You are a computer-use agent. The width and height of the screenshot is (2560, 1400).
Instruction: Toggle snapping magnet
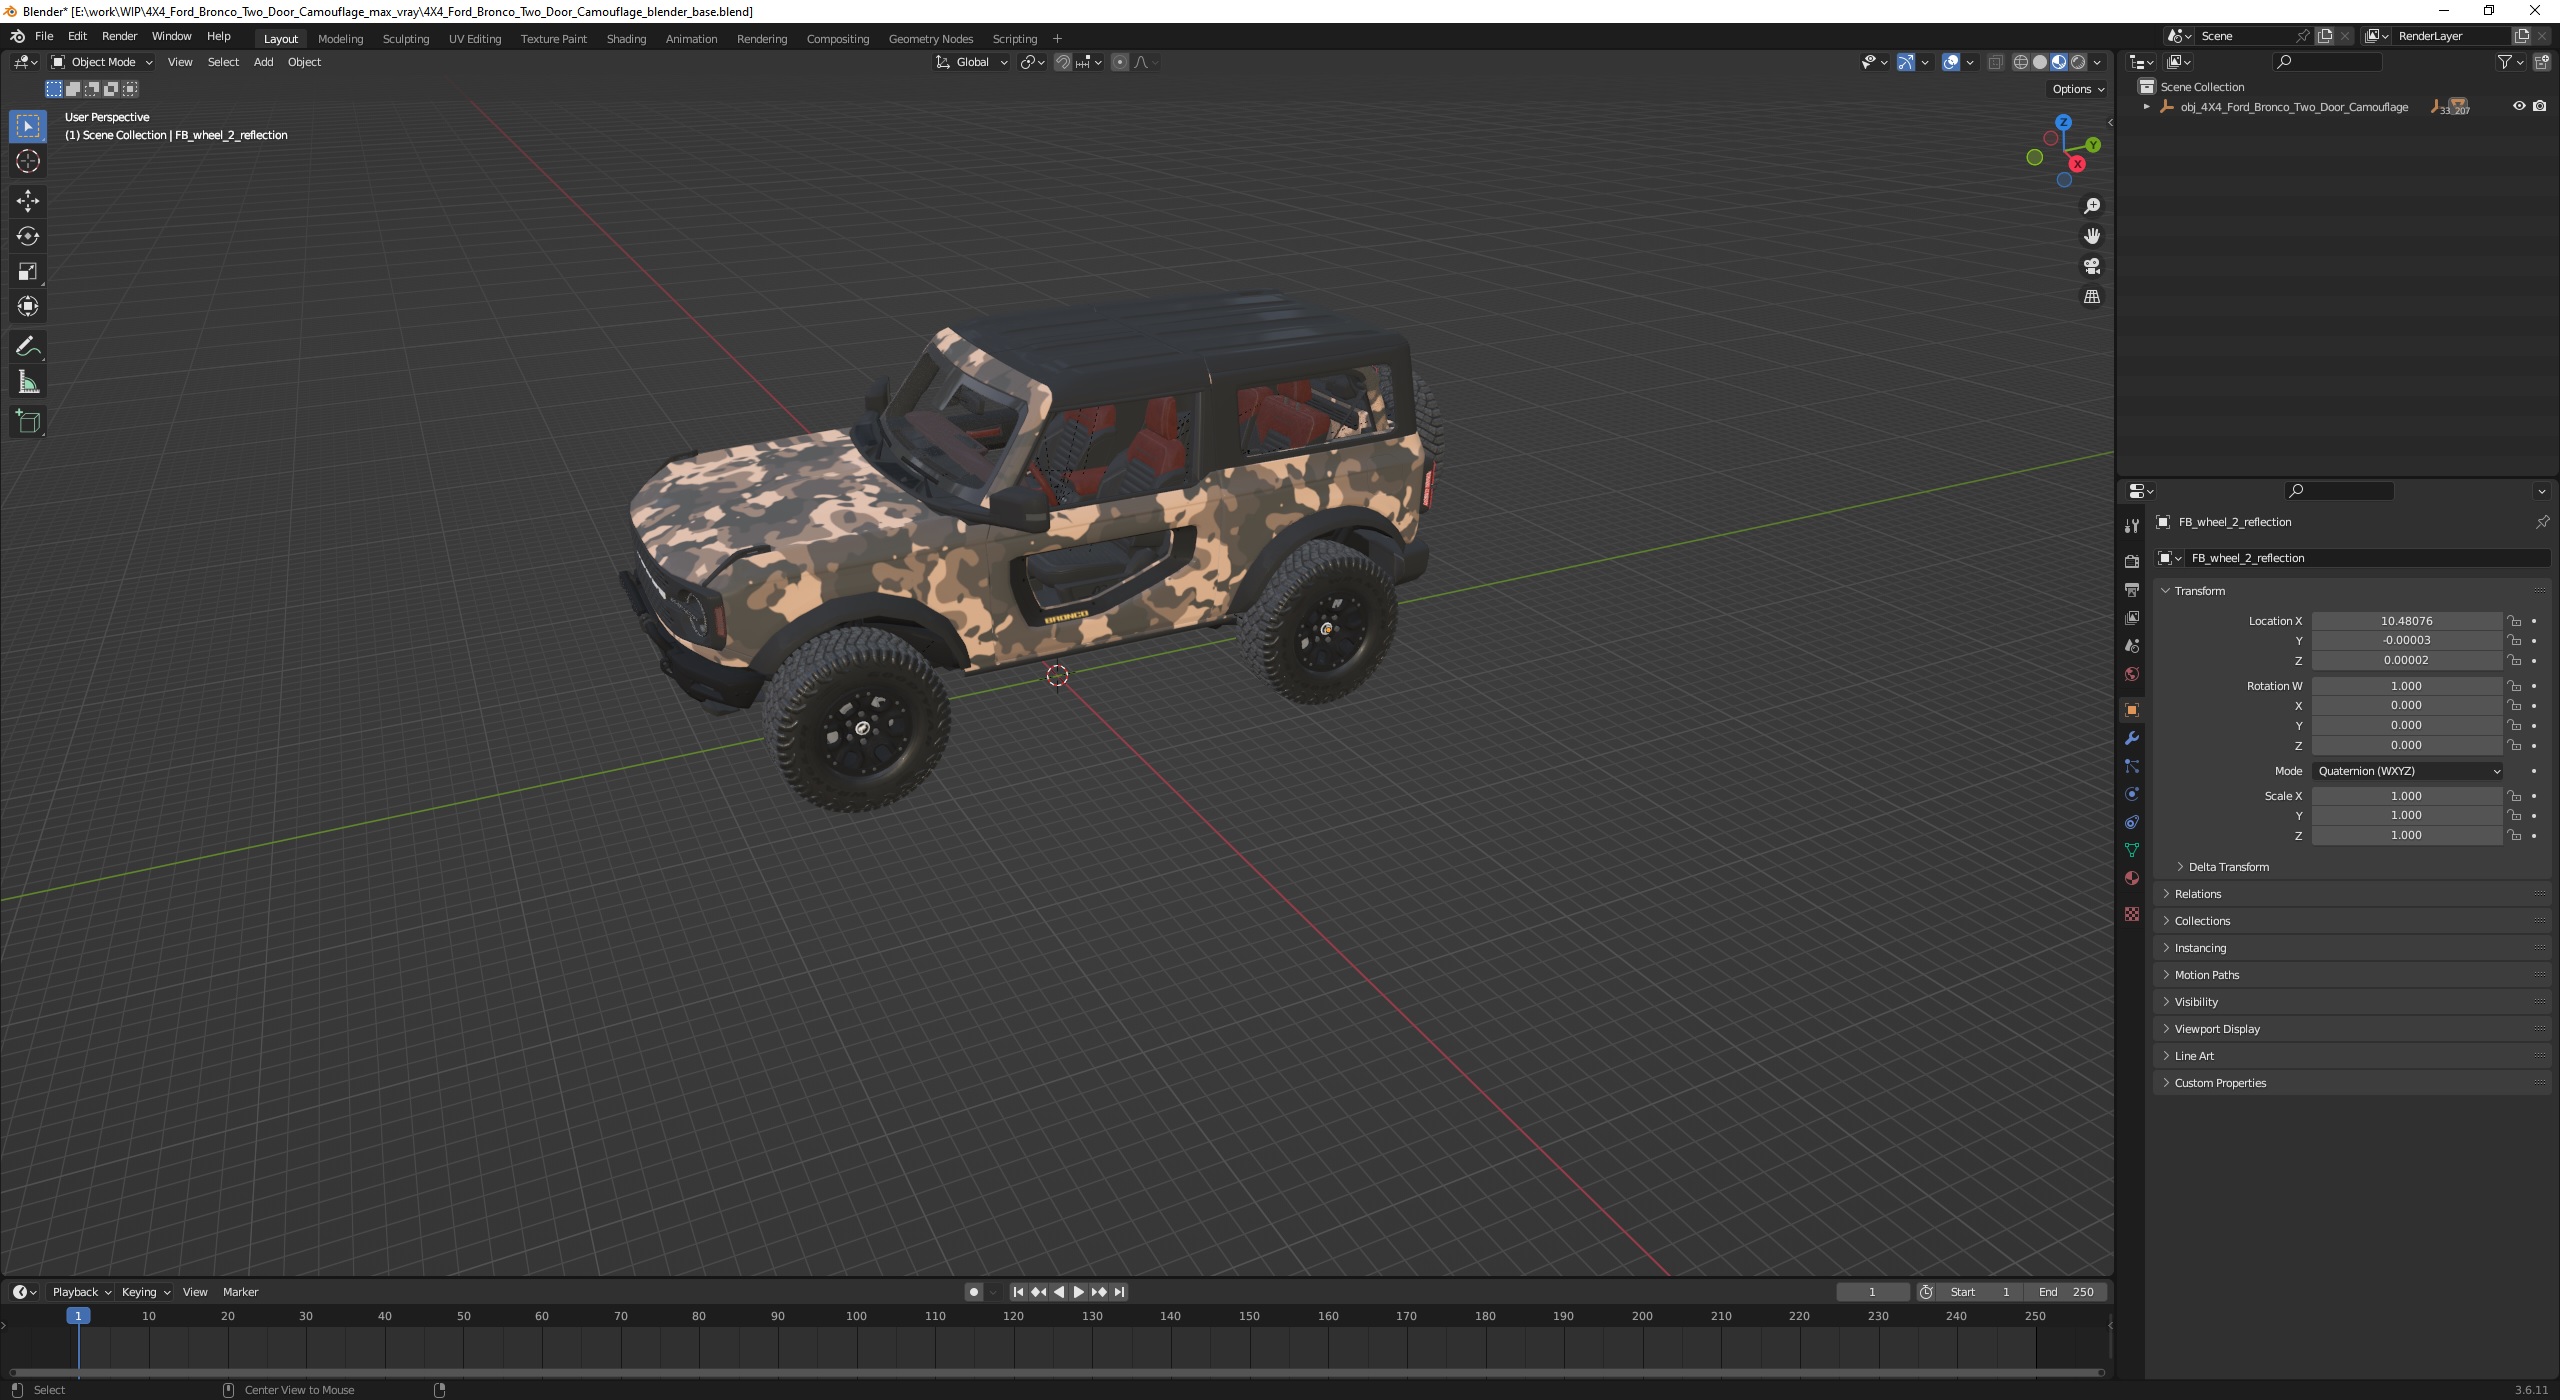point(1062,62)
